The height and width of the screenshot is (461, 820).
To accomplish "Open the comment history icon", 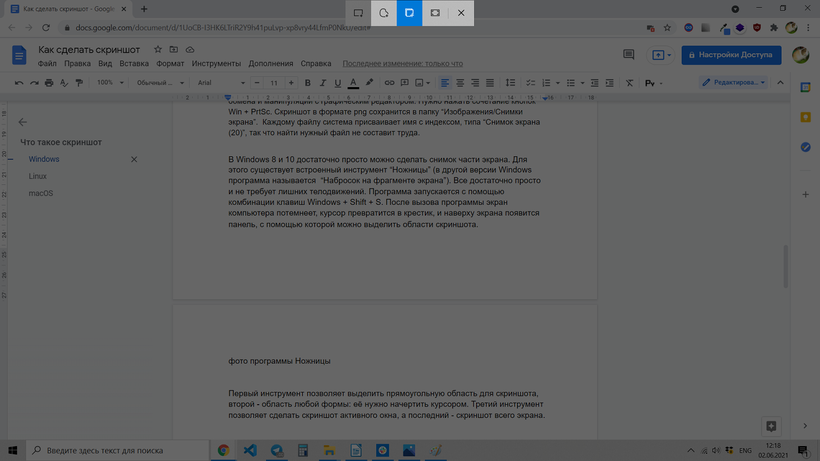I will pos(628,55).
